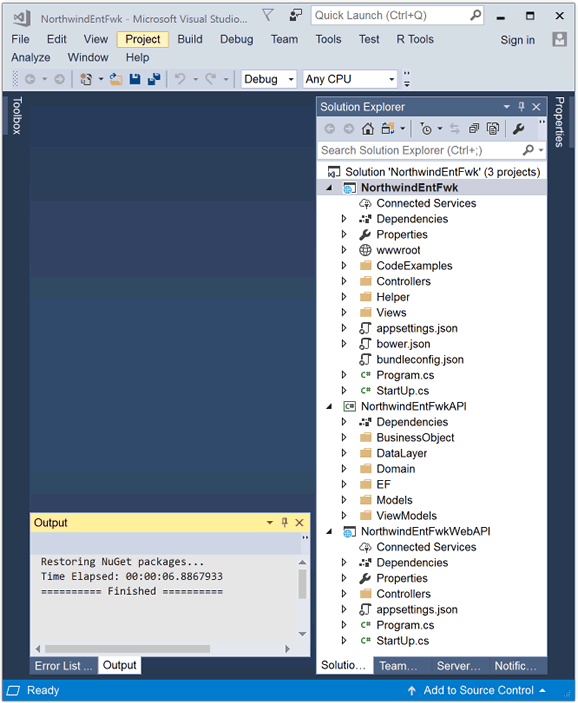578x703 pixels.
Task: Open the Output panel window options dropdown
Action: pos(269,522)
